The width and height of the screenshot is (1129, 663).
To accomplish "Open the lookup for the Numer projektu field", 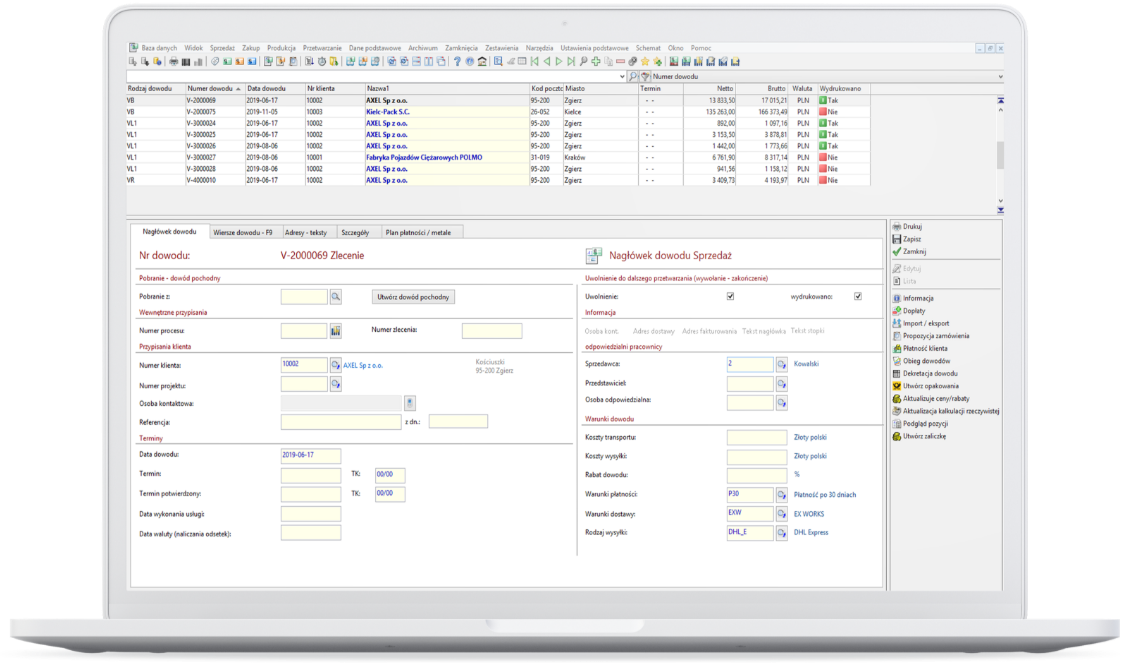I will click(x=336, y=384).
